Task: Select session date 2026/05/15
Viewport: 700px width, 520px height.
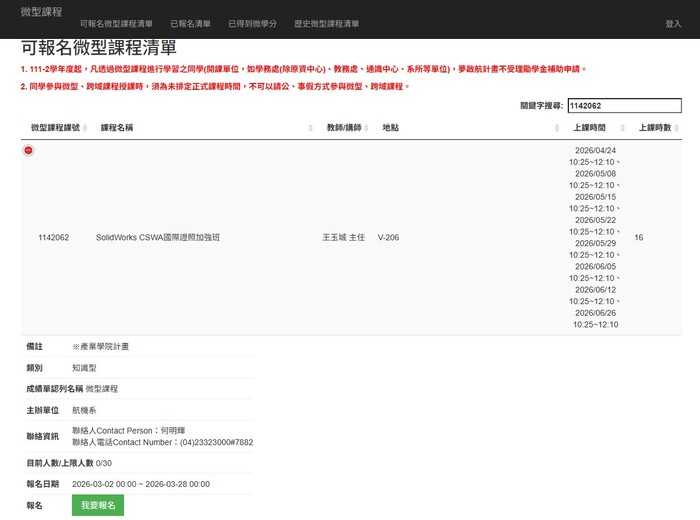Action: (595, 197)
